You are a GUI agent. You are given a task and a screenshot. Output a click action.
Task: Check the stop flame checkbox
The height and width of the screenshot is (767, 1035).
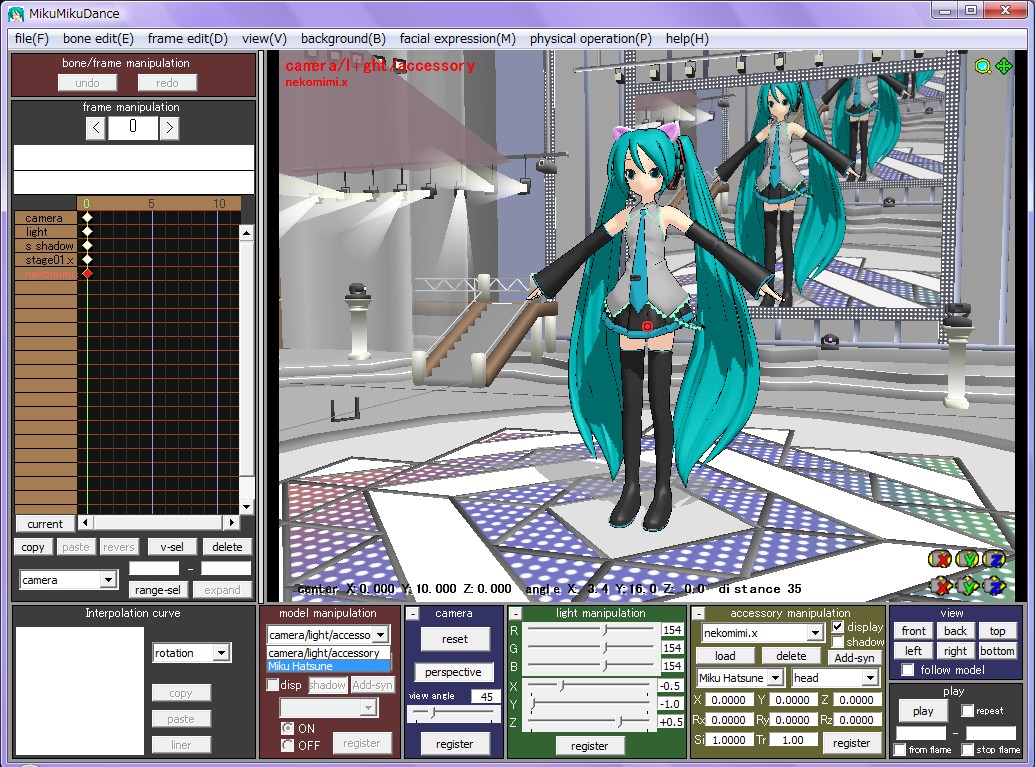pos(968,749)
